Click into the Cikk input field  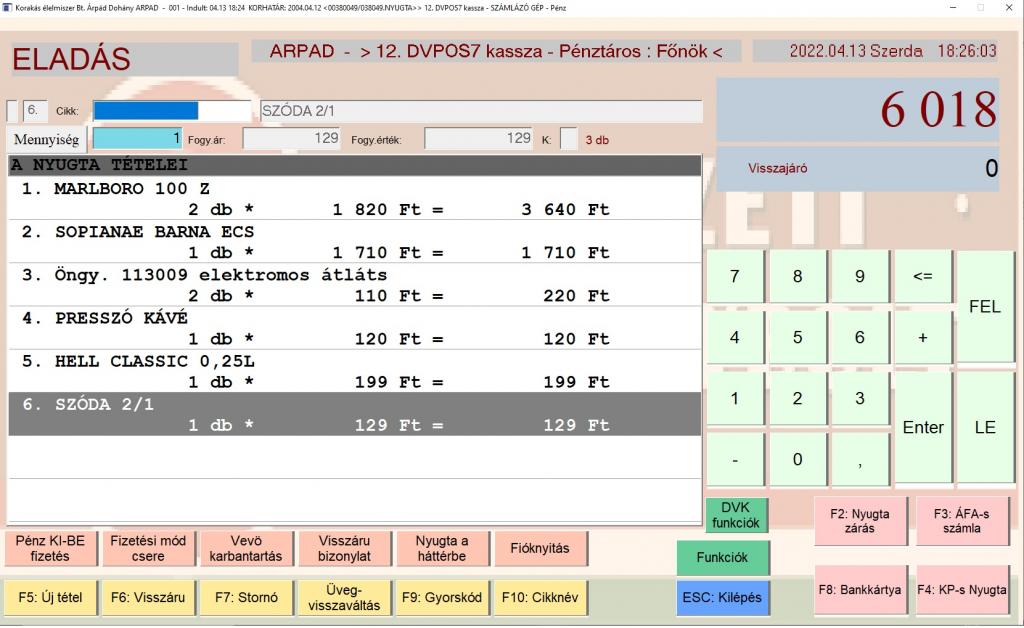(171, 111)
